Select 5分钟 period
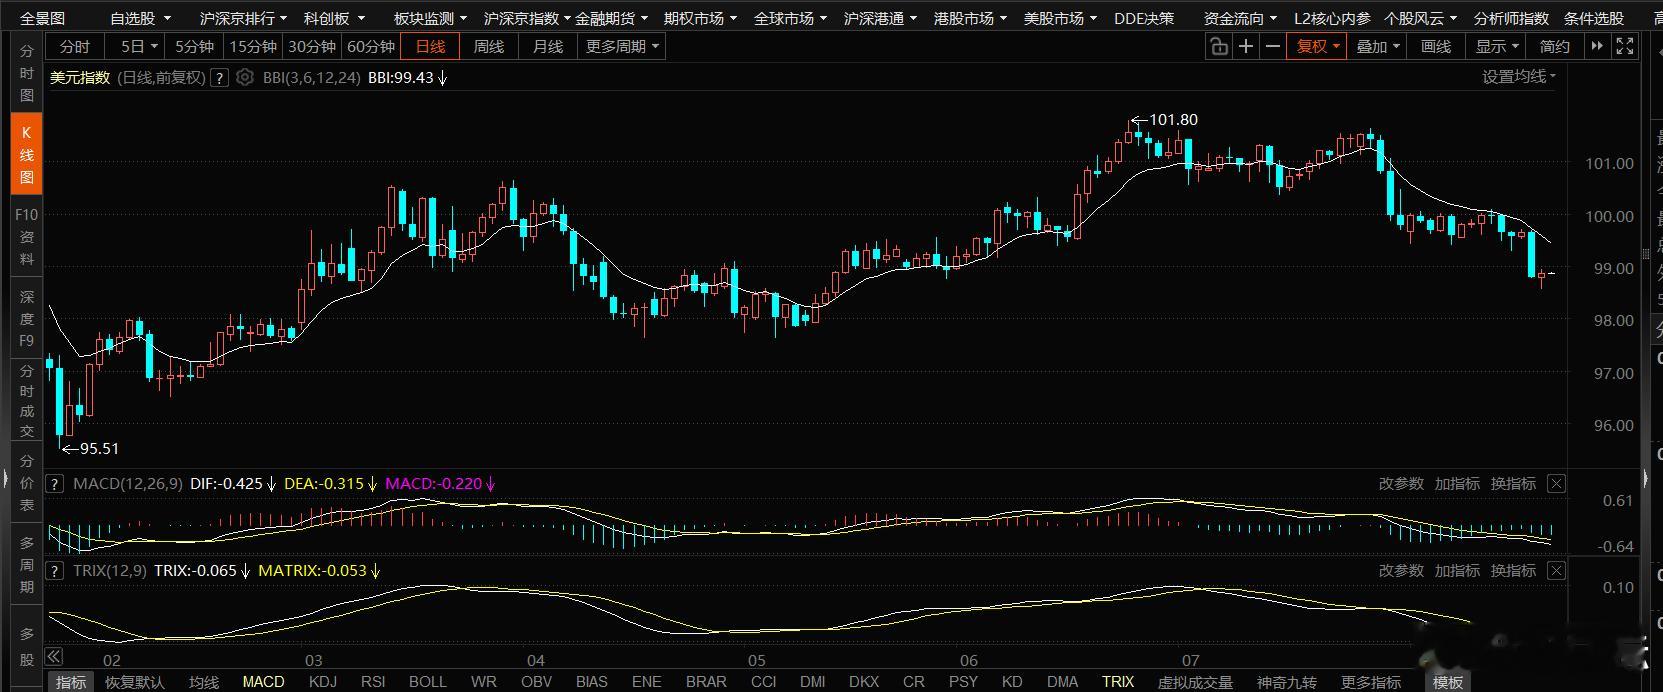 [194, 46]
